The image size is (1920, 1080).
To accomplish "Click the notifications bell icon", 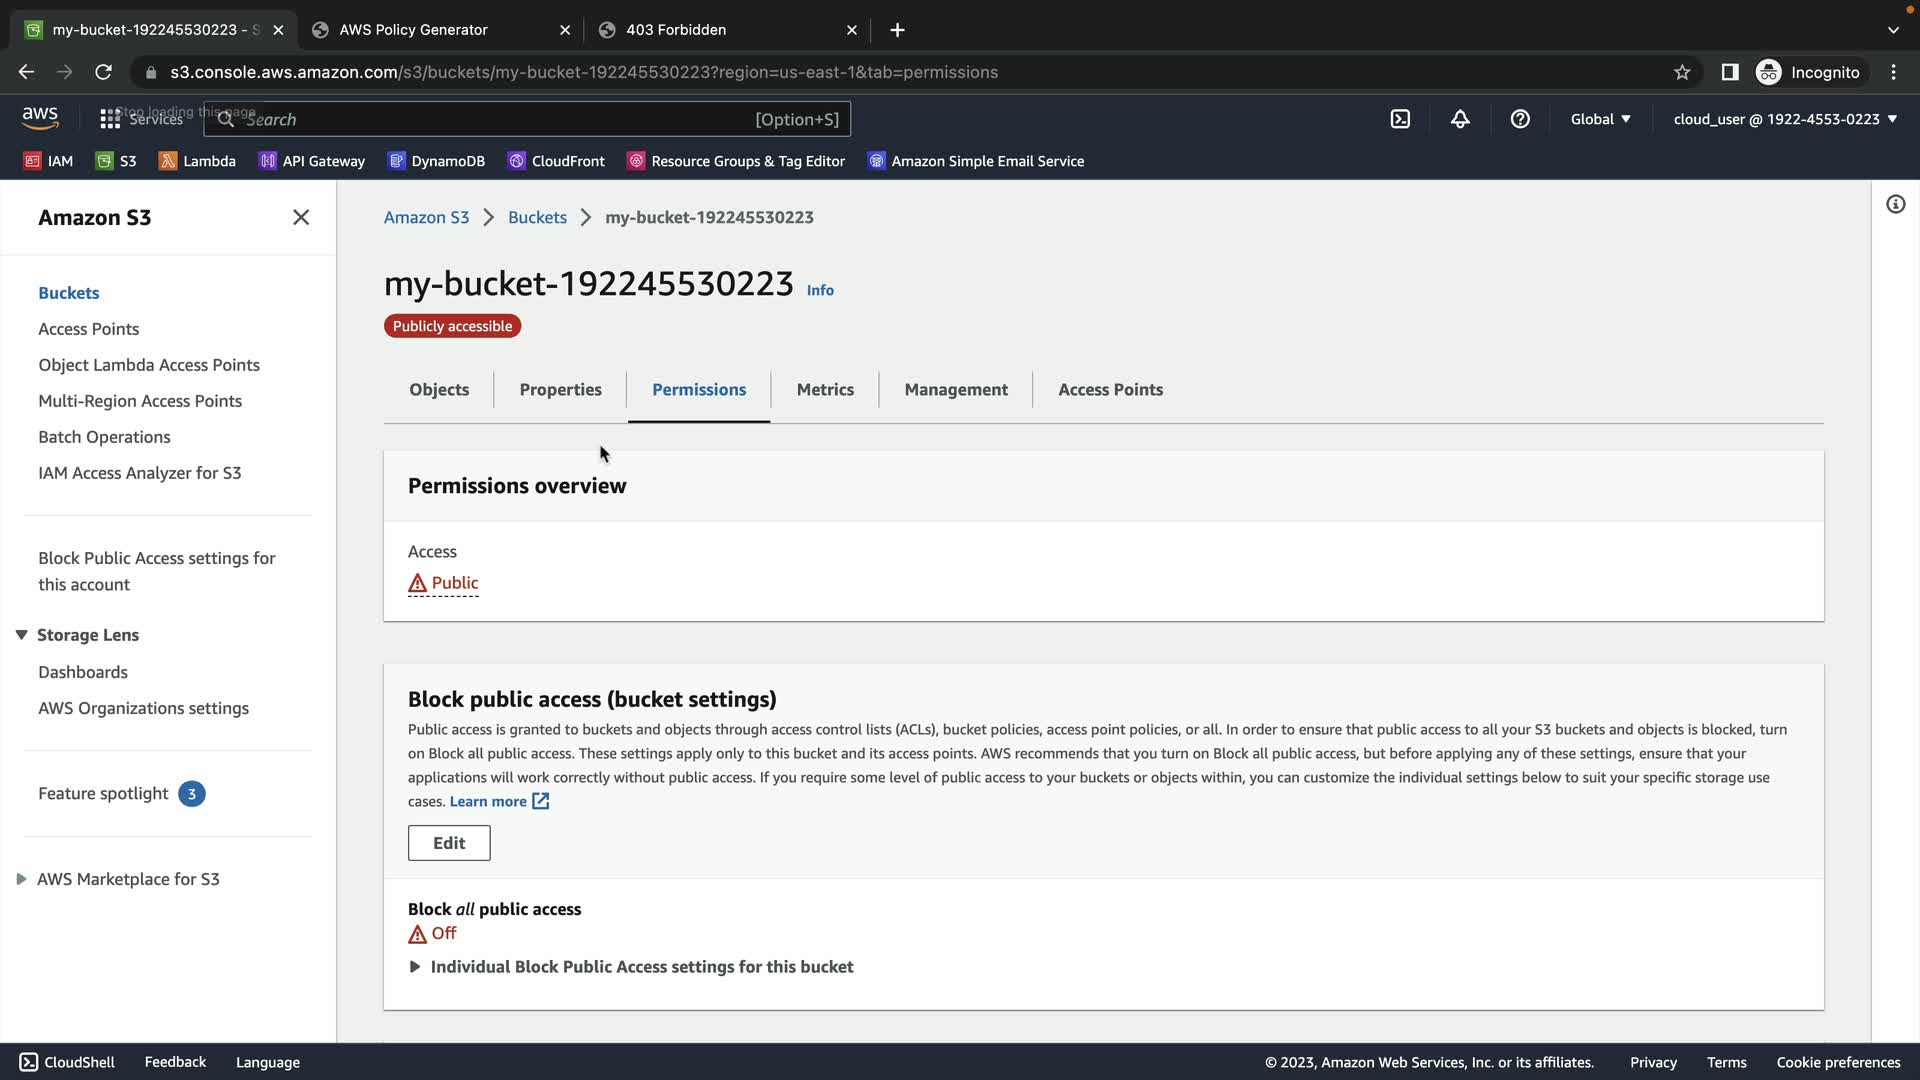I will 1460,119.
